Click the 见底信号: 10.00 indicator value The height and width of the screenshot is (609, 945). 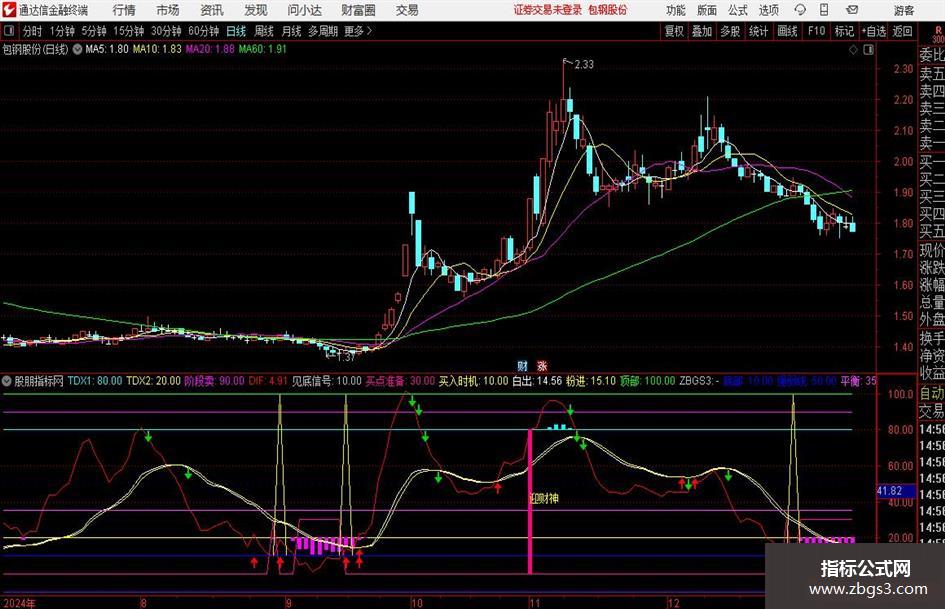pyautogui.click(x=327, y=381)
